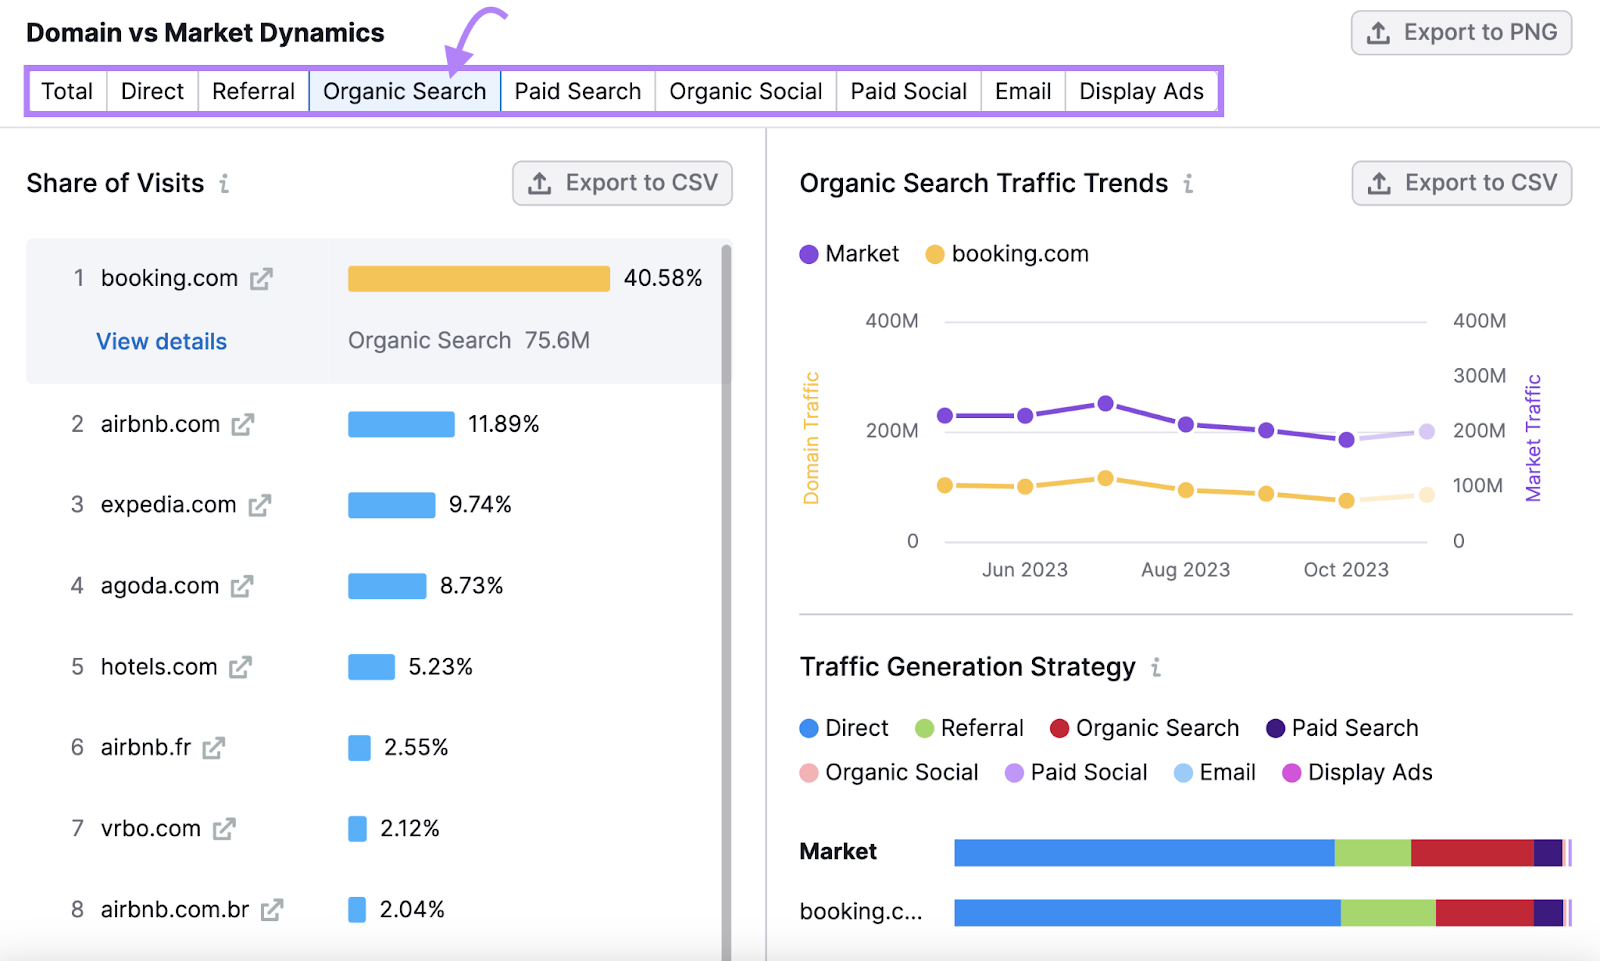Open airbnb.fr external link icon
This screenshot has width=1600, height=961.
pyautogui.click(x=214, y=748)
